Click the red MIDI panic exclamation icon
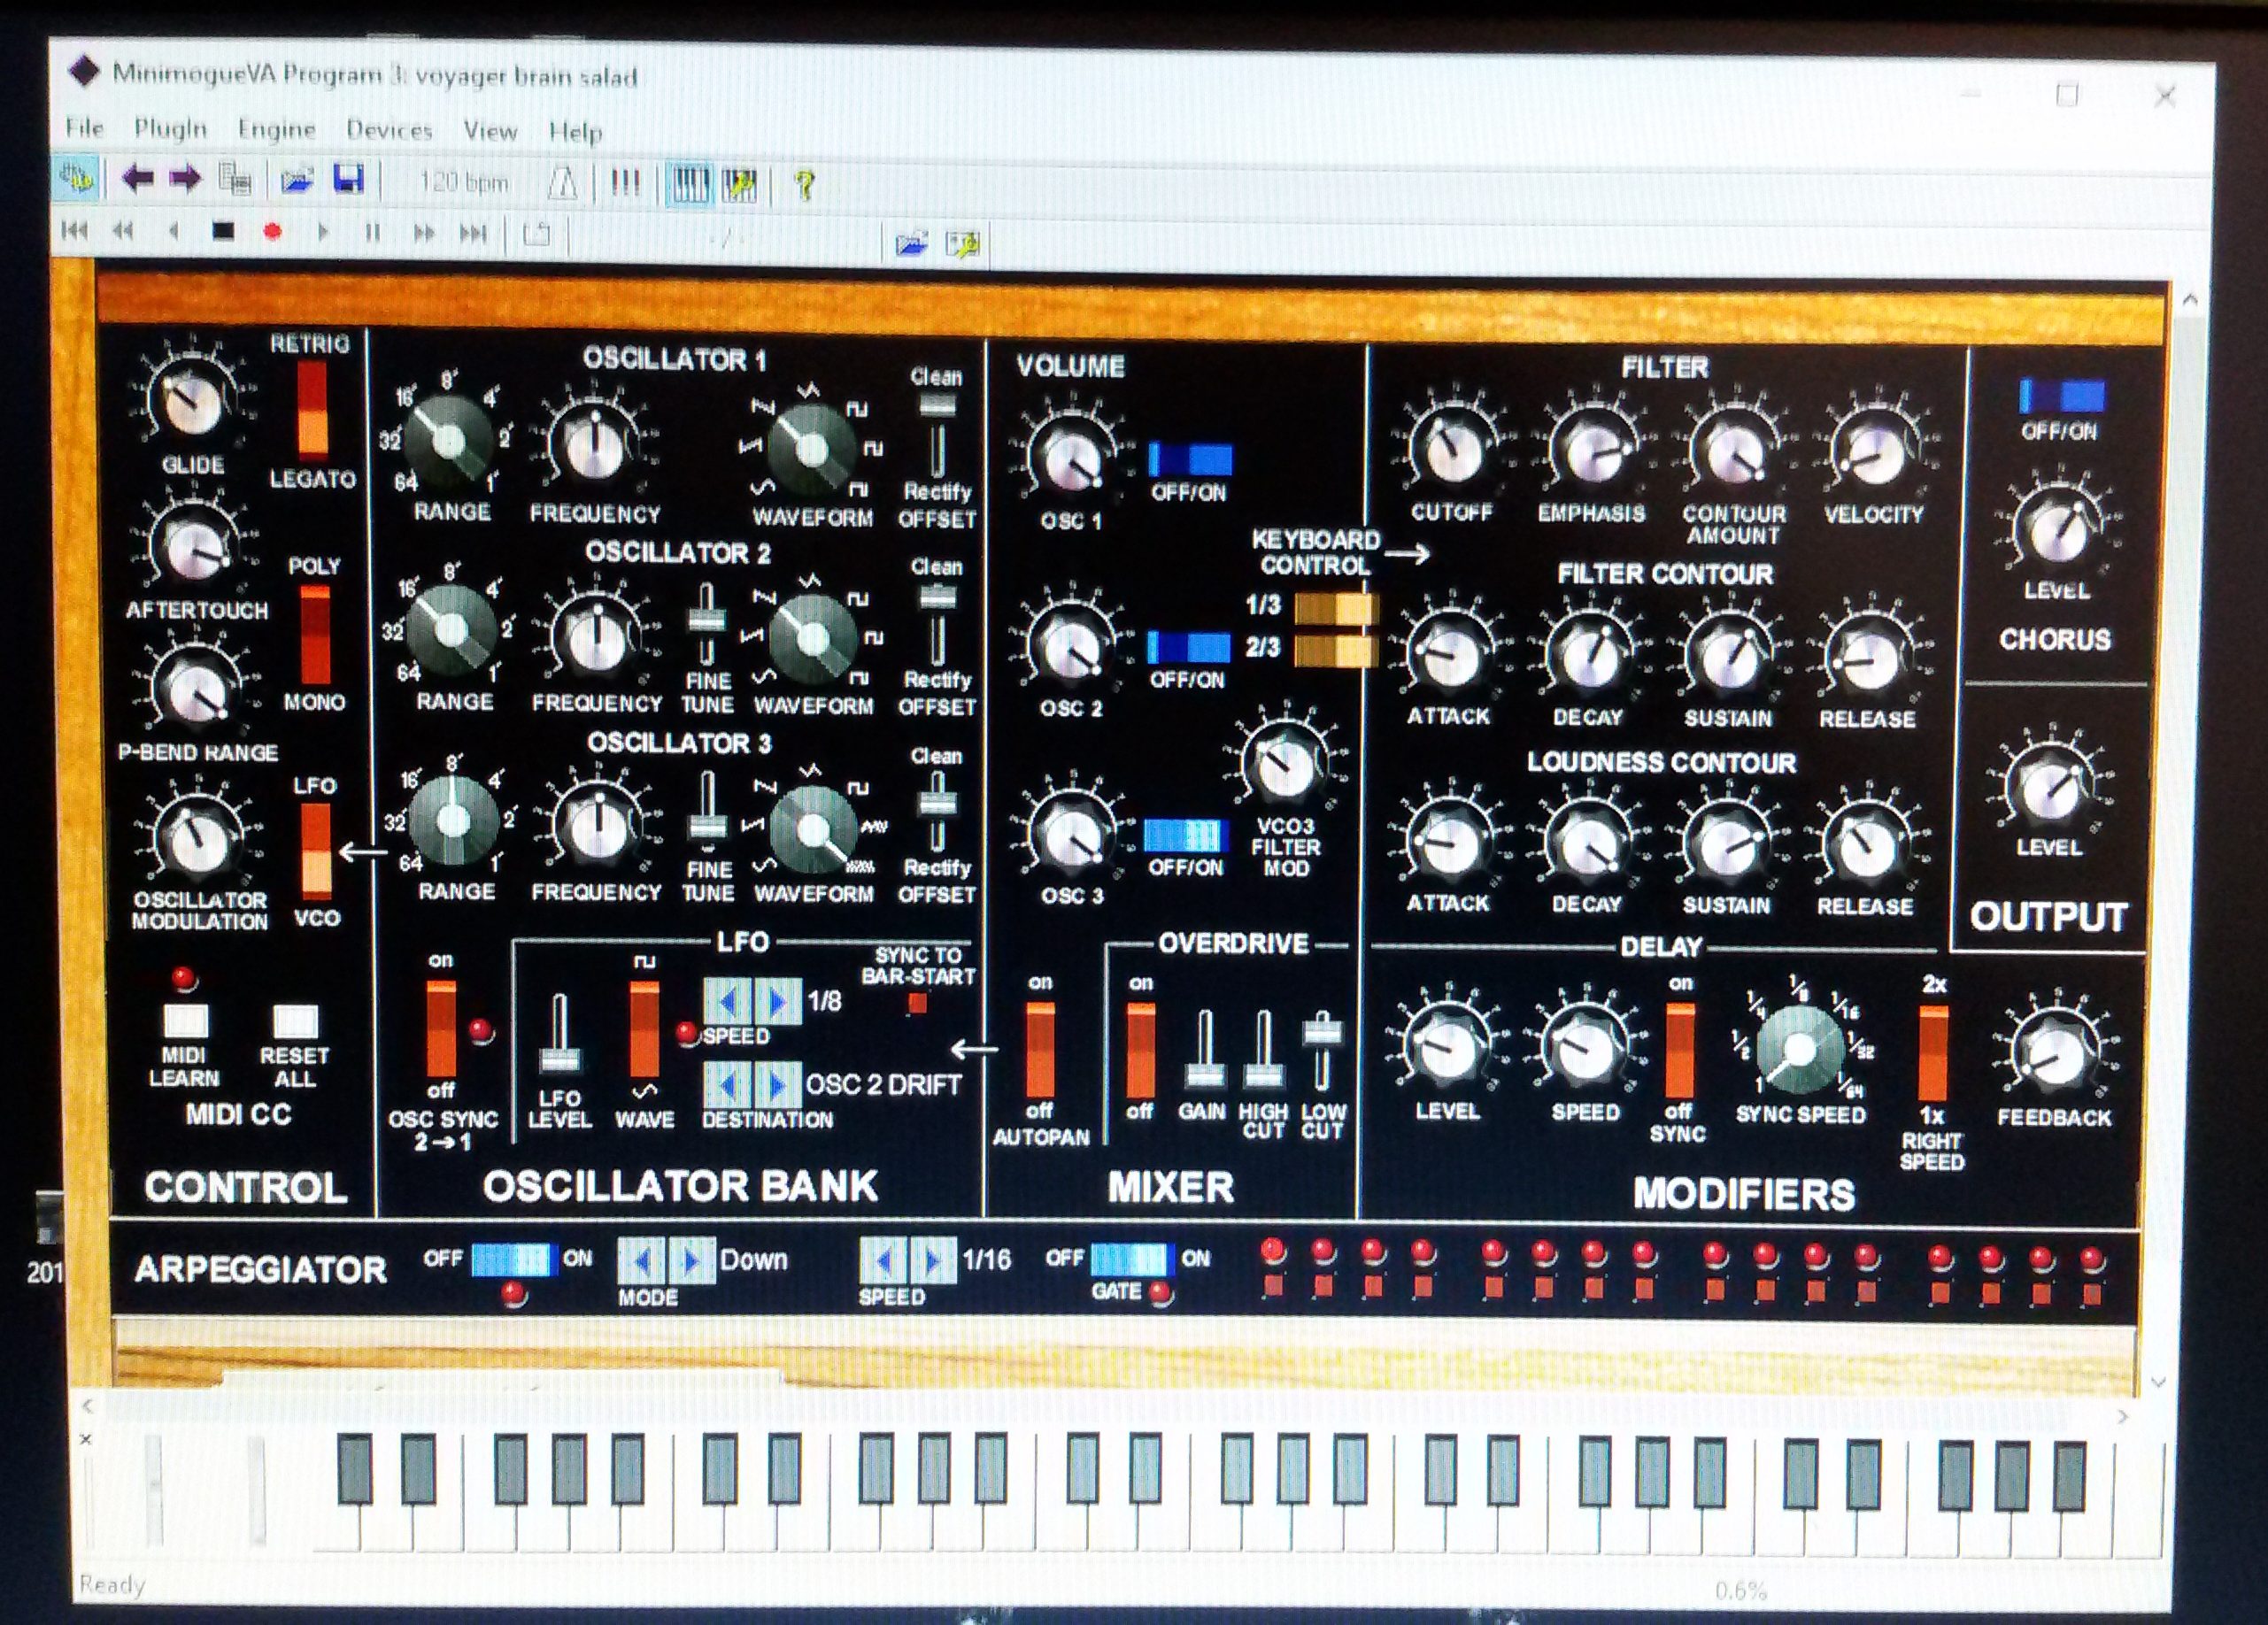Screen dimensions: 2268x1625 (625, 183)
